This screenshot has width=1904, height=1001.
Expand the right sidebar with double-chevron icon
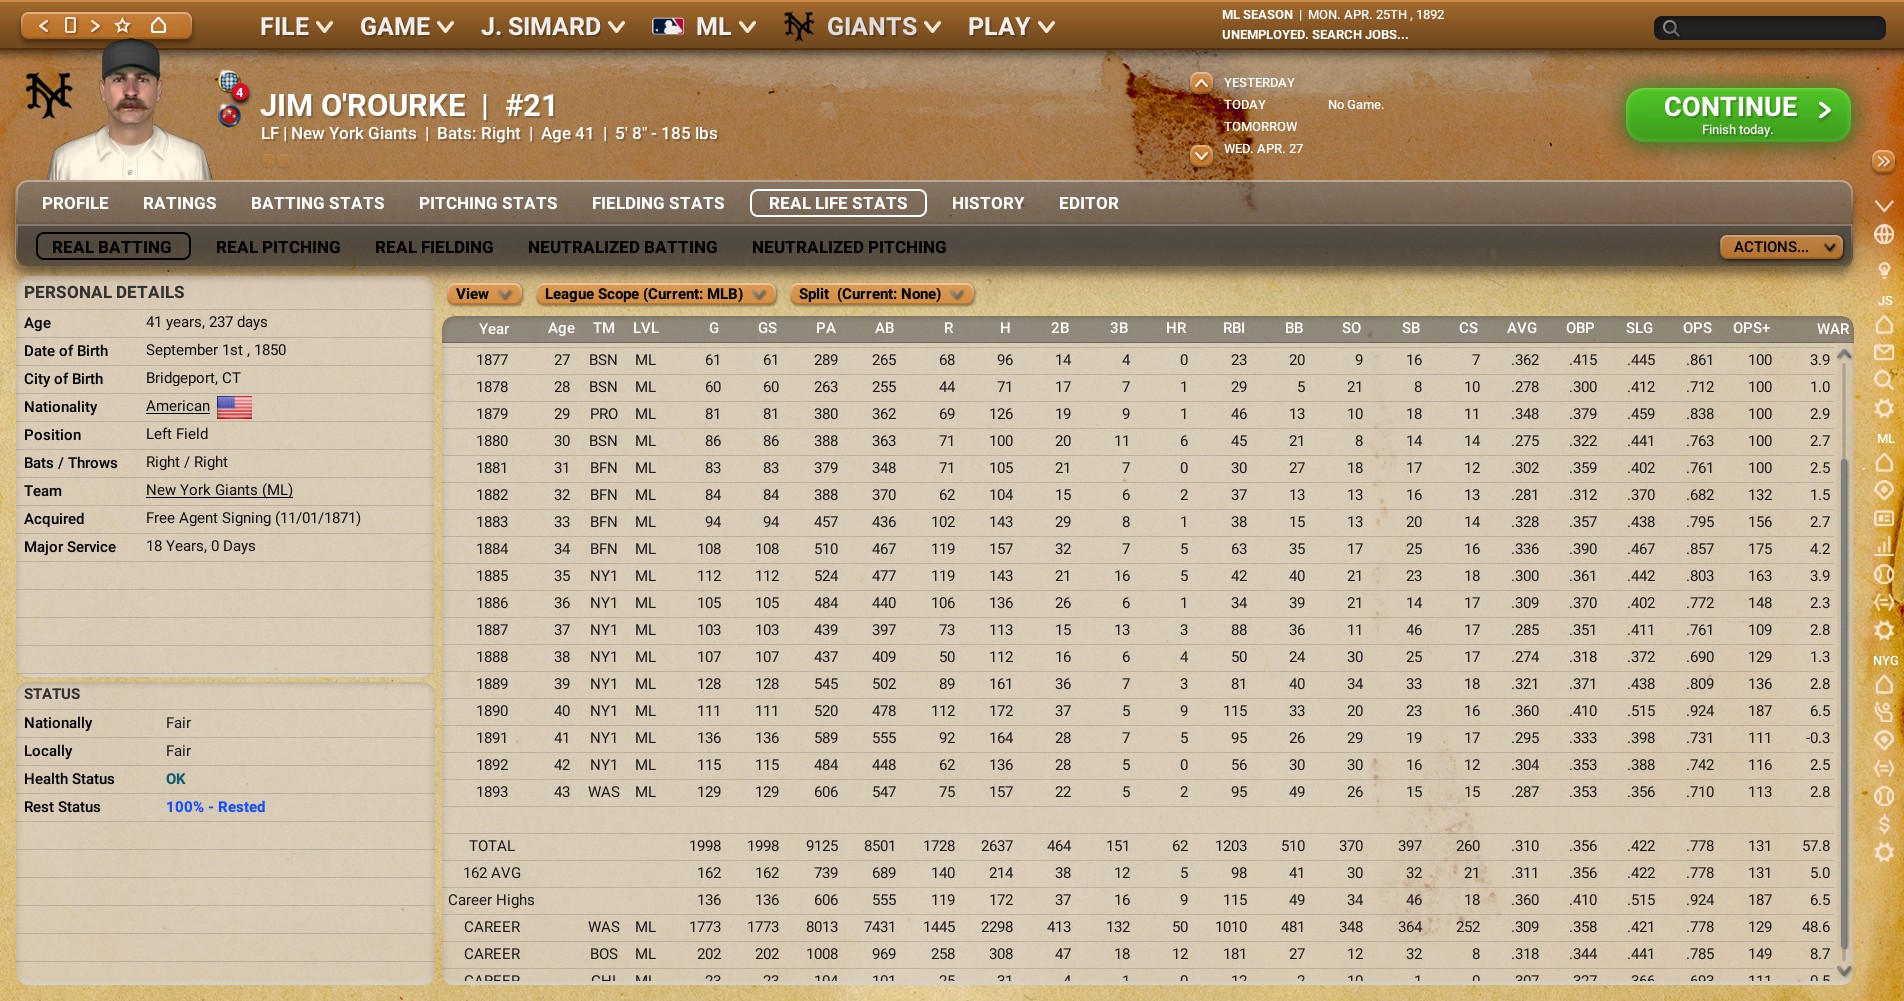pos(1883,161)
